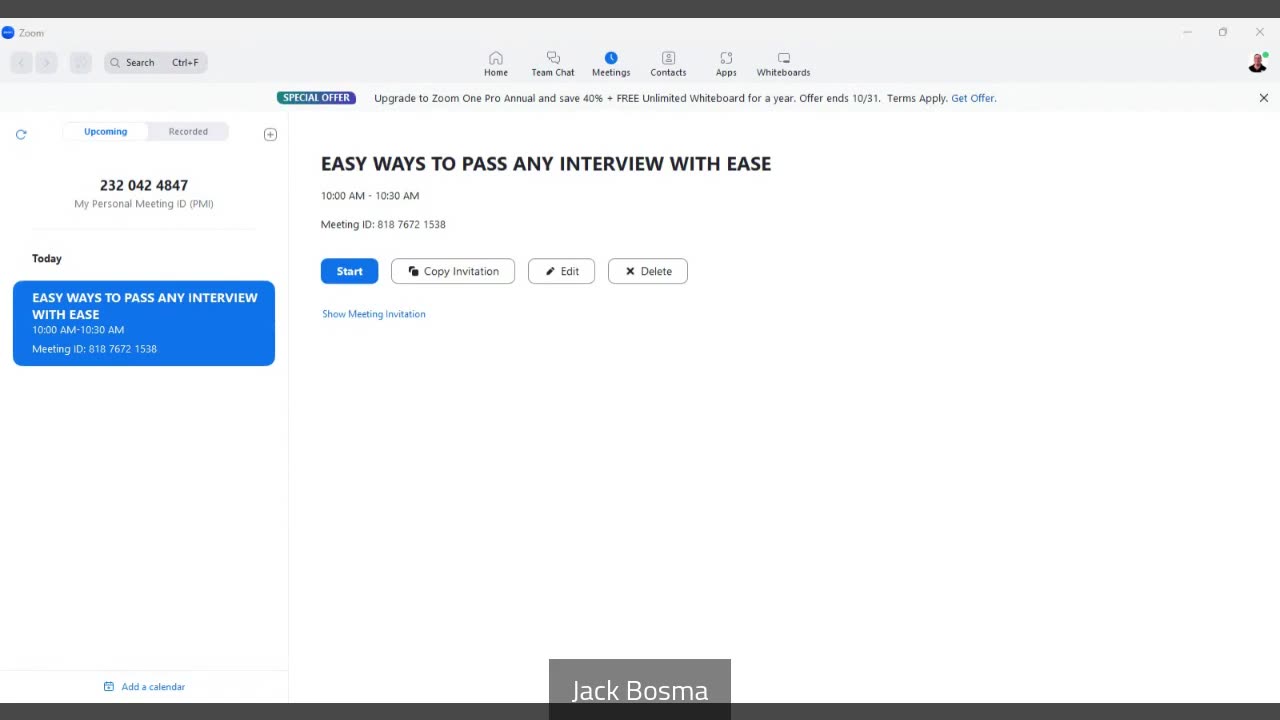
Task: Click the Today section label
Action: tap(47, 258)
